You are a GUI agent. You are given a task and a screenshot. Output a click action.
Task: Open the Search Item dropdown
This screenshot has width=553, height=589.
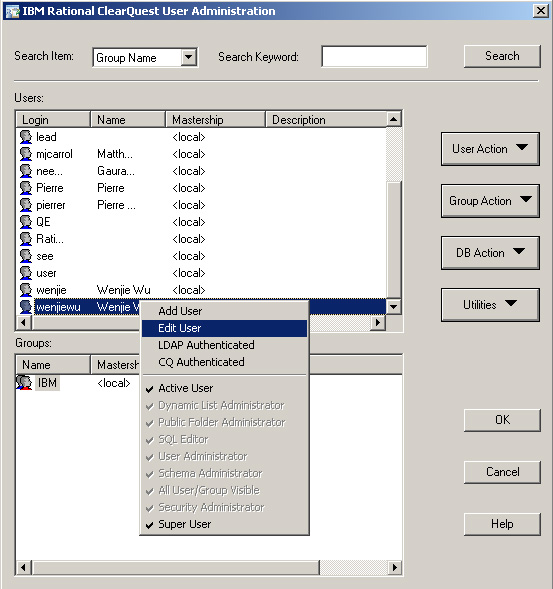pos(188,57)
